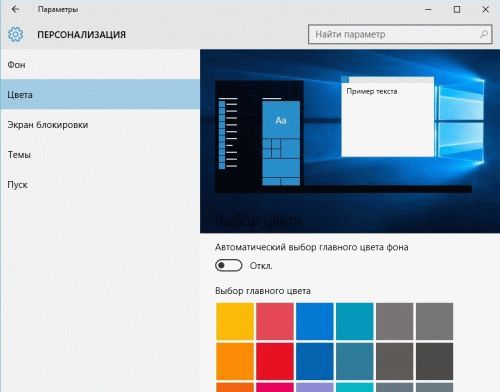Choose the bright blue swatch in top row
Screen dimensions: 500x392
pyautogui.click(x=315, y=321)
